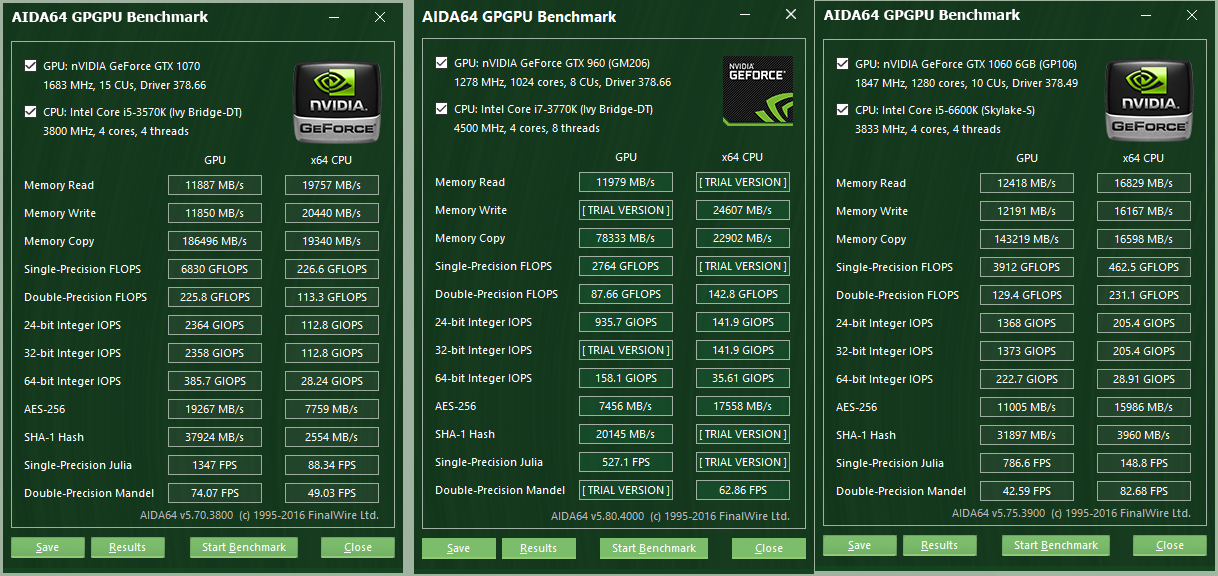Screen dimensions: 1218x576
Task: Disable the GPU GeForce GTX 1060 6GB checkbox
Action: click(842, 64)
